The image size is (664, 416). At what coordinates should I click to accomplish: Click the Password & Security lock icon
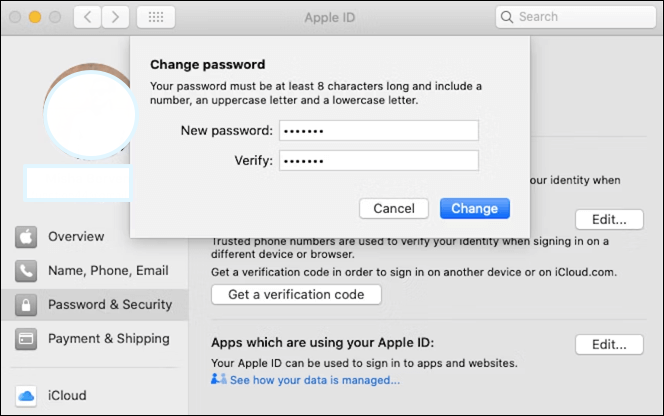[x=26, y=305]
